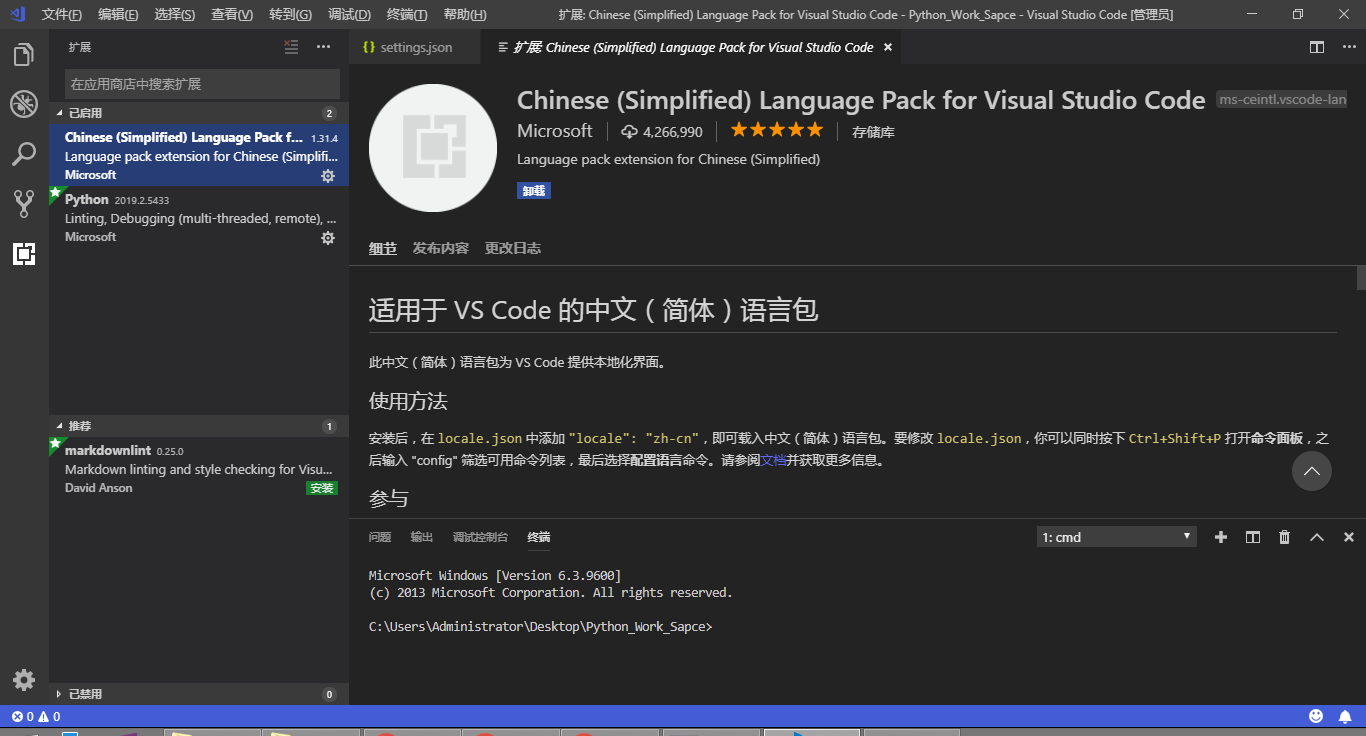1366x736 pixels.
Task: Click the Chinese Language Pack extension logo
Action: (433, 148)
